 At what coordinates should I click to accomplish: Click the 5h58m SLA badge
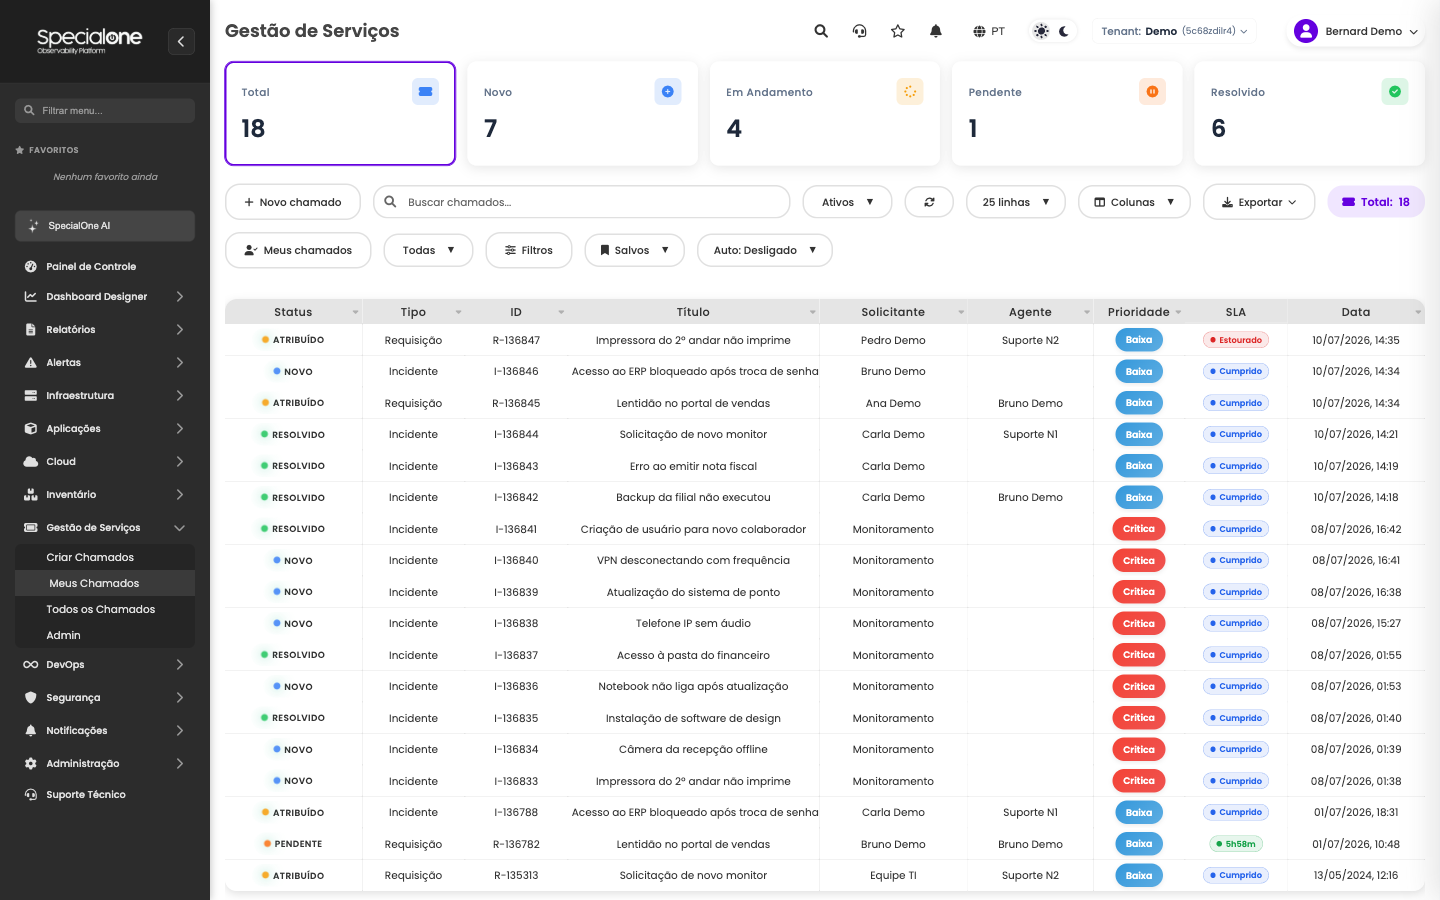click(1236, 844)
